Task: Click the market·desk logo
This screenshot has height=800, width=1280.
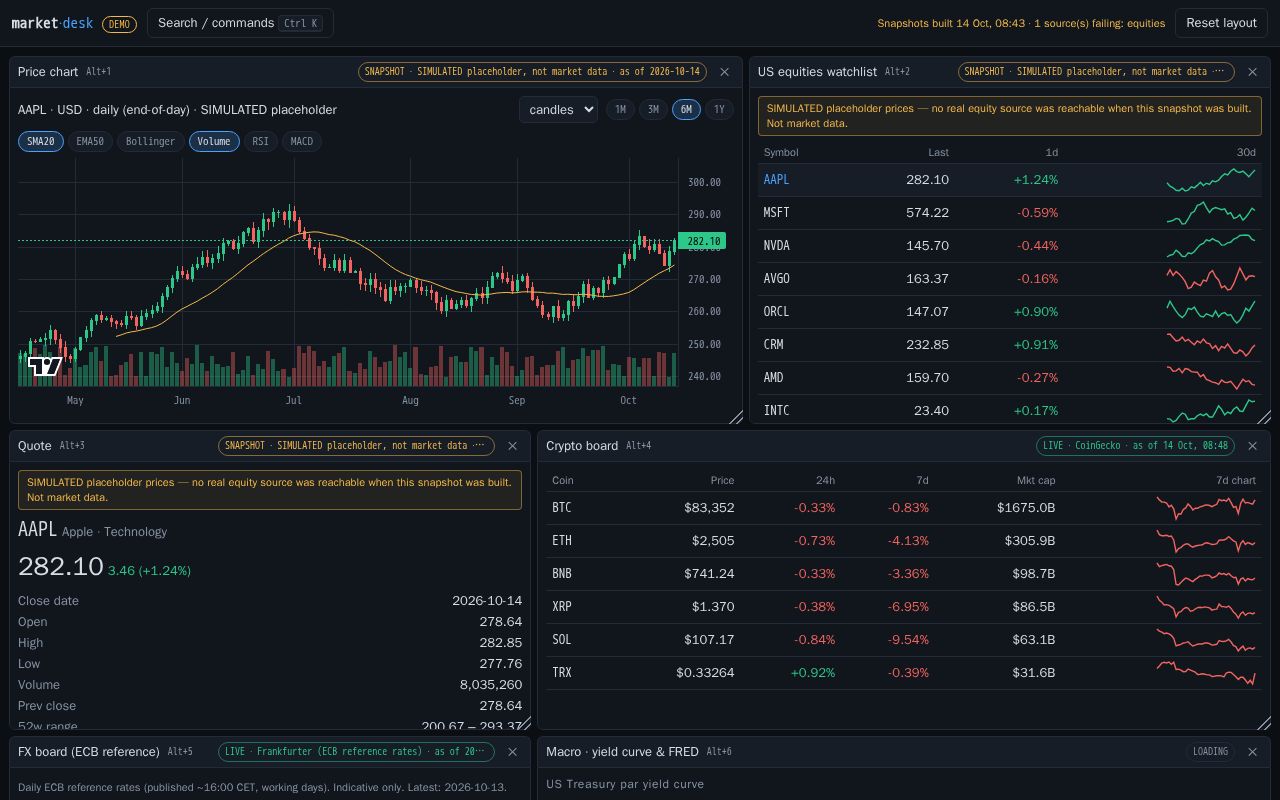Action: pyautogui.click(x=52, y=23)
